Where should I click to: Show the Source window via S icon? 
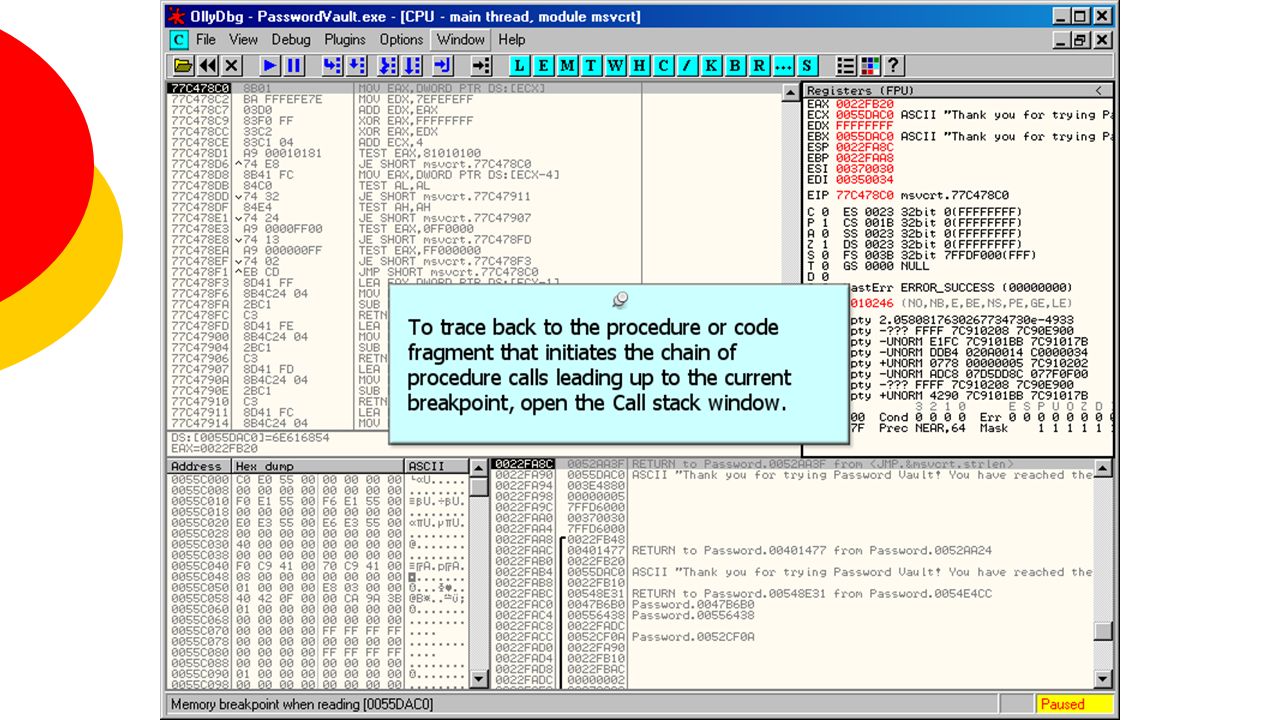808,66
